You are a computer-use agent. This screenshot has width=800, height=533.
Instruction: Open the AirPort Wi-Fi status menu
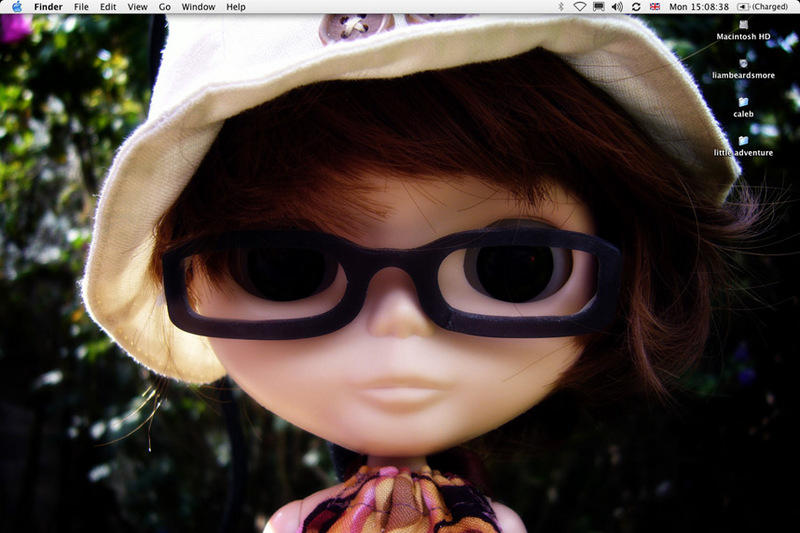580,7
